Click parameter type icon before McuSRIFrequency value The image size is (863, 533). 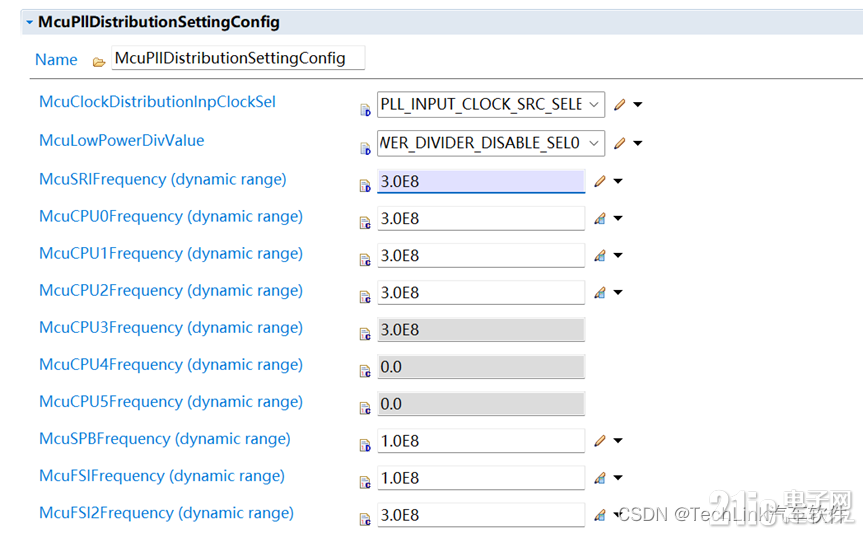pyautogui.click(x=365, y=186)
